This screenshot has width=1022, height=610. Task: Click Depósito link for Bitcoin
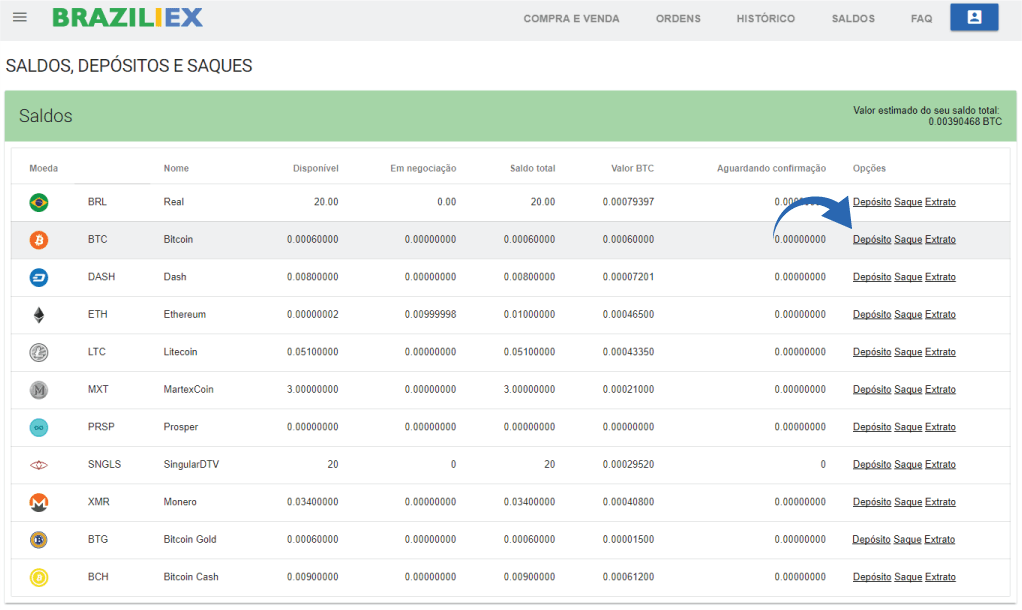pyautogui.click(x=871, y=240)
